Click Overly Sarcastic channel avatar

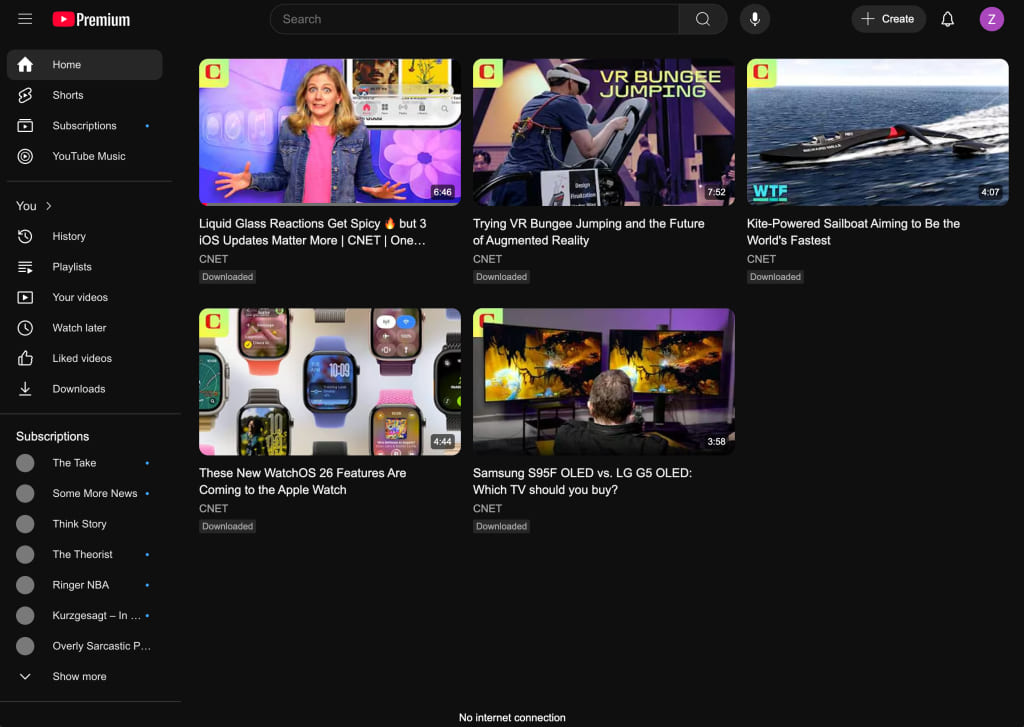pyautogui.click(x=25, y=646)
